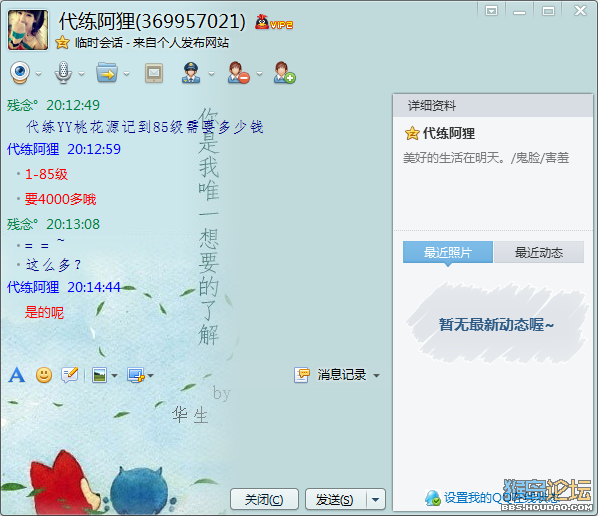Click the 详细资料 panel header
Screen dimensions: 598x516
pyautogui.click(x=493, y=106)
